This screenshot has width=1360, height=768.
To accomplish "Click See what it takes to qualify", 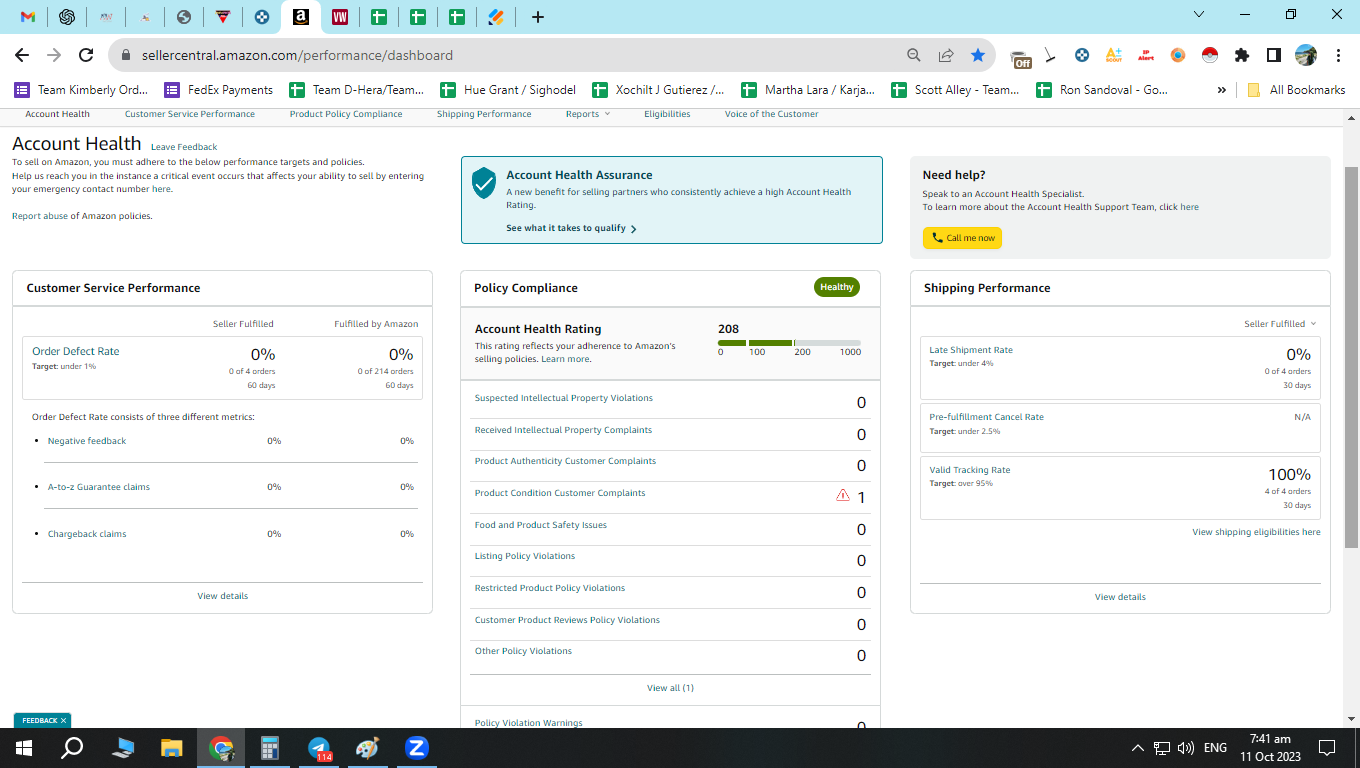I will (x=571, y=228).
